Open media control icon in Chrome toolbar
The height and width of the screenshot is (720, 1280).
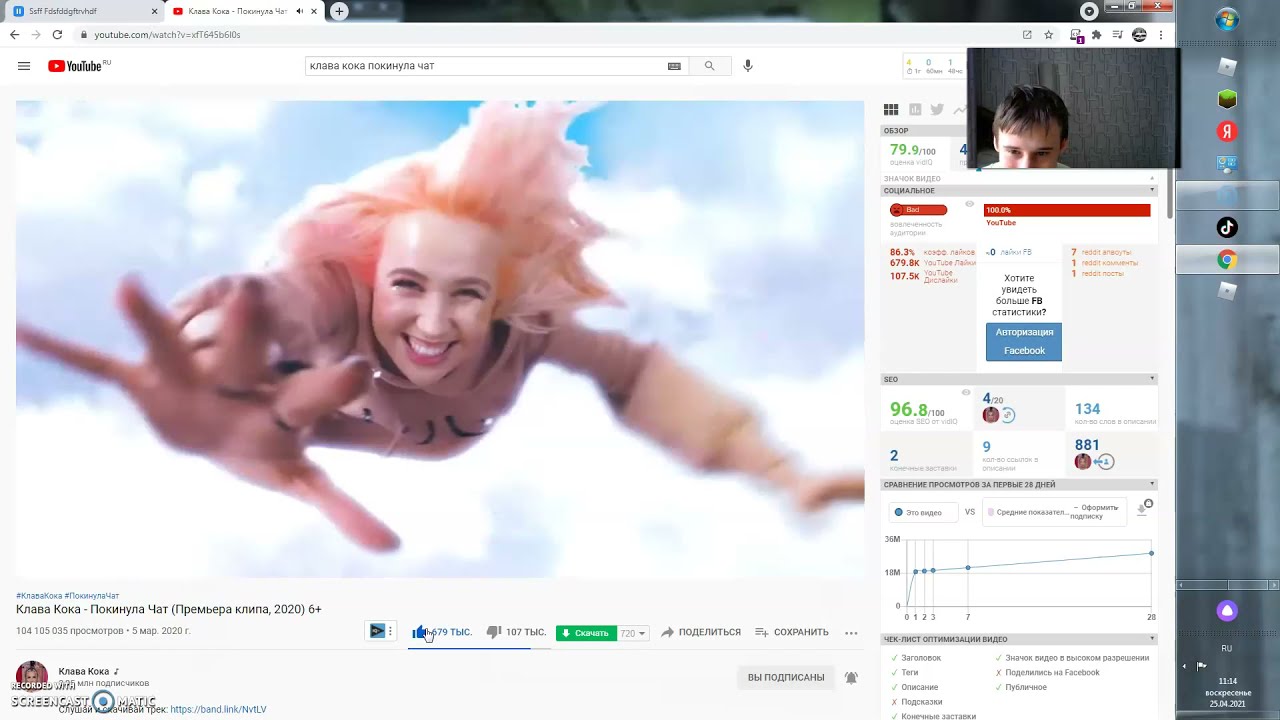[x=1118, y=34]
